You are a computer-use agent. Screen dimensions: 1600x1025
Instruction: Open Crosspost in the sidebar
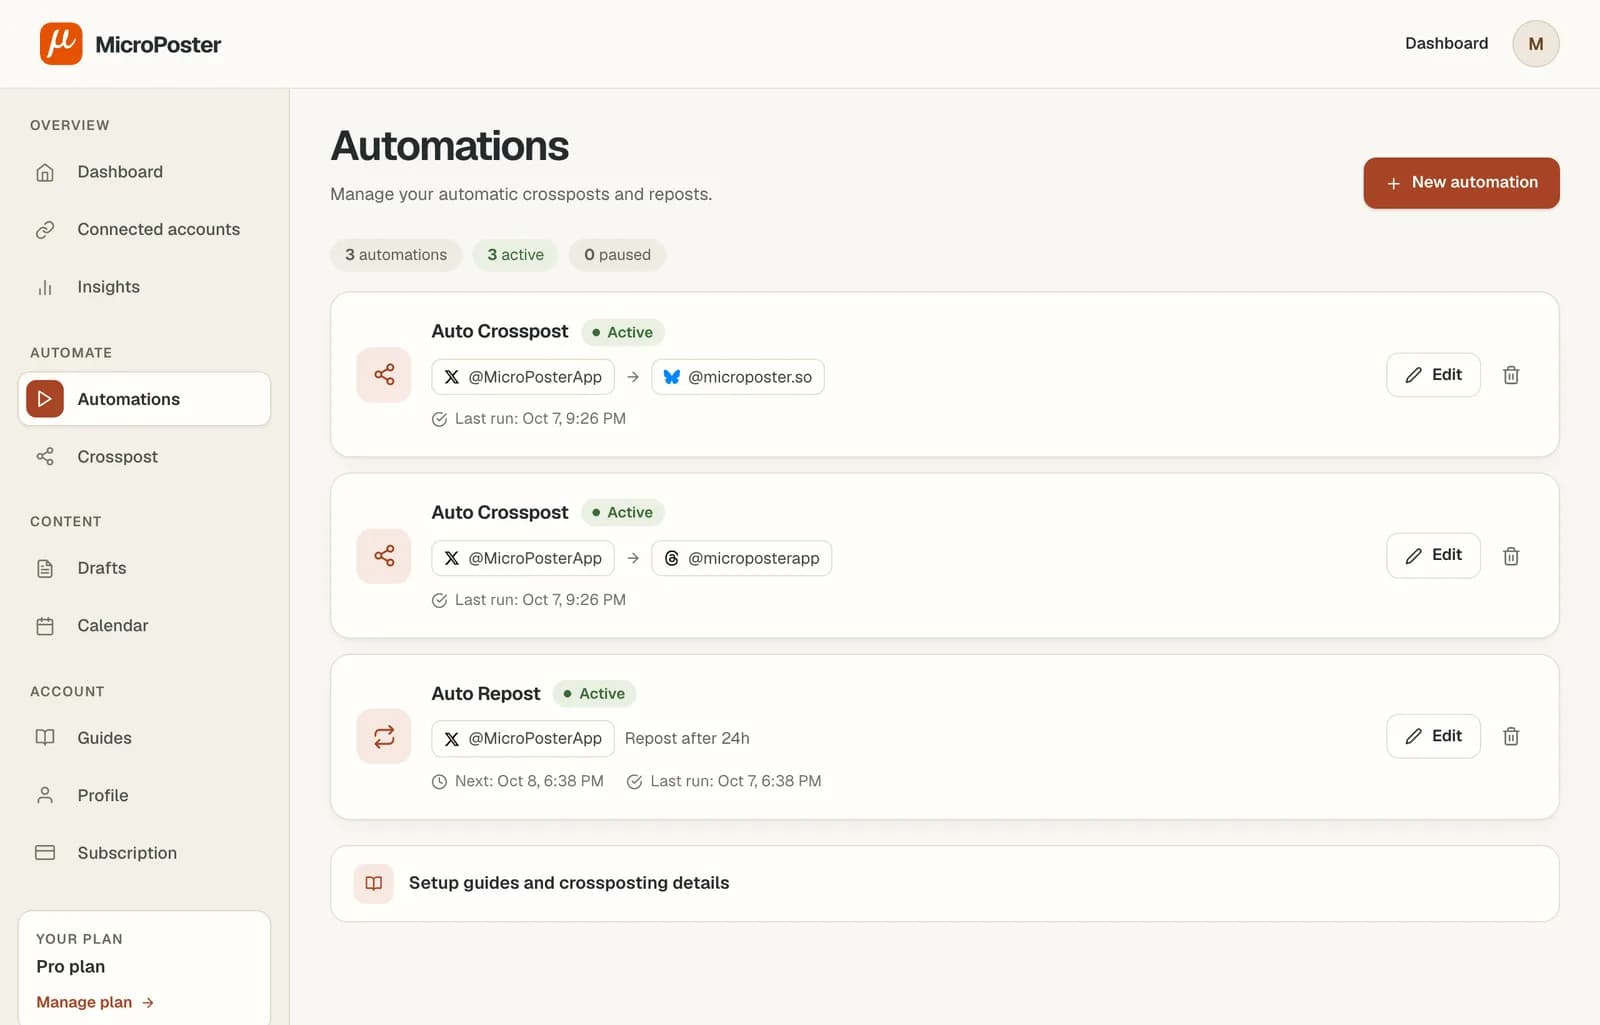coord(144,457)
